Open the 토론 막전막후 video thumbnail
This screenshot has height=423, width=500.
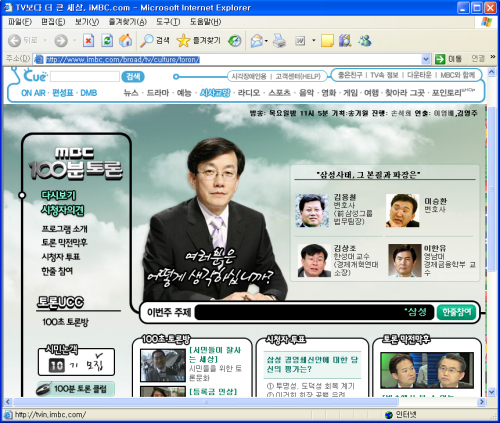click(x=427, y=370)
